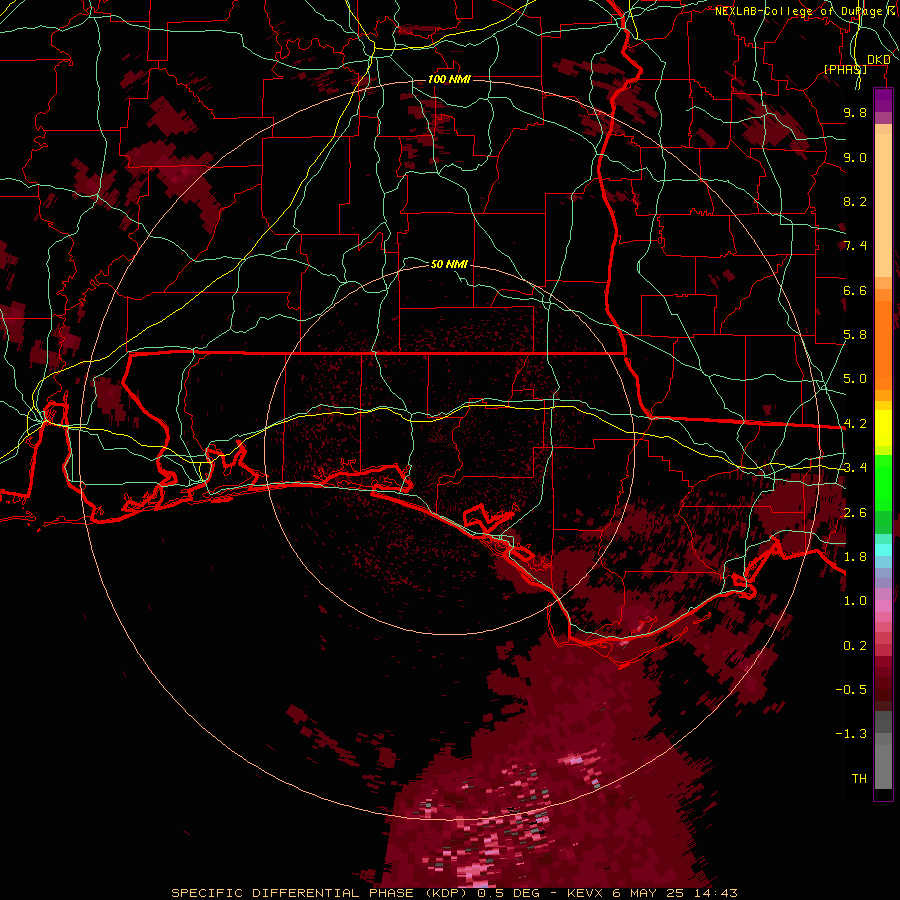Click the TH label at the bottom of the scale
The width and height of the screenshot is (900, 900).
tap(859, 778)
